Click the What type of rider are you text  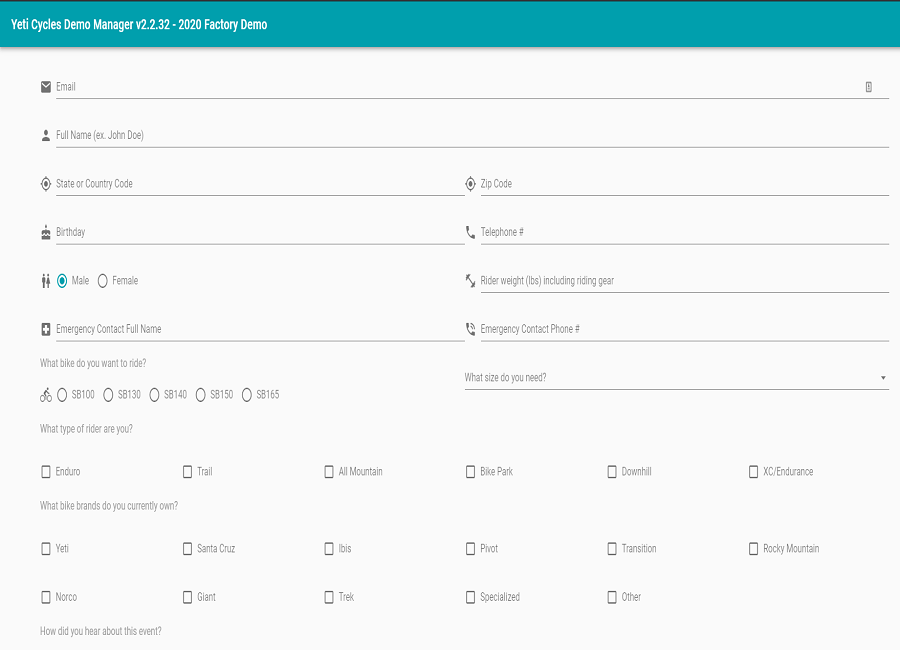(x=86, y=429)
